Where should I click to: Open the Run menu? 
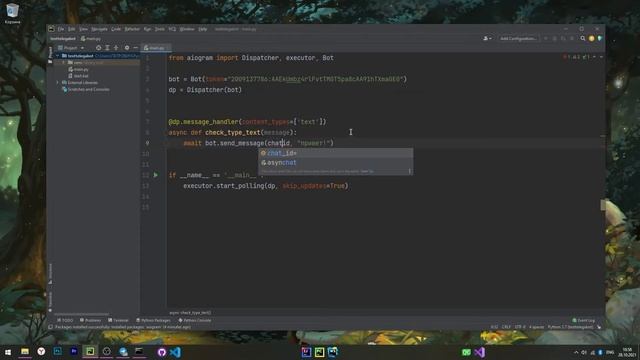(147, 29)
